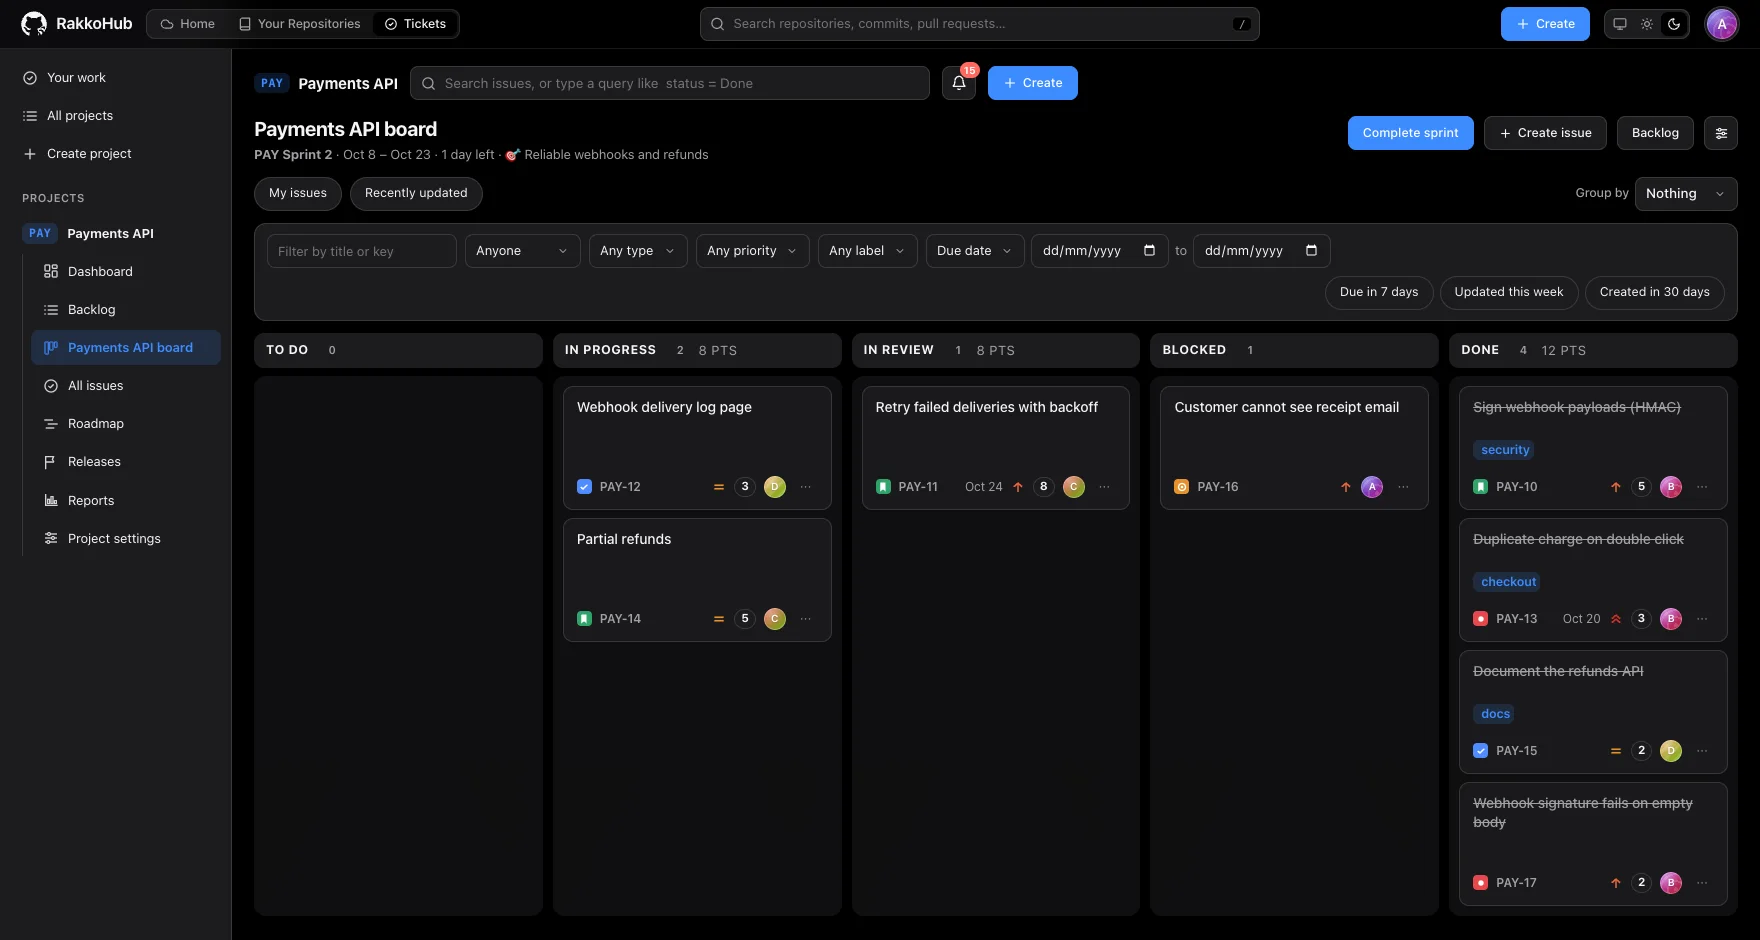Open the Any label dropdown
Viewport: 1760px width, 940px height.
coord(868,251)
